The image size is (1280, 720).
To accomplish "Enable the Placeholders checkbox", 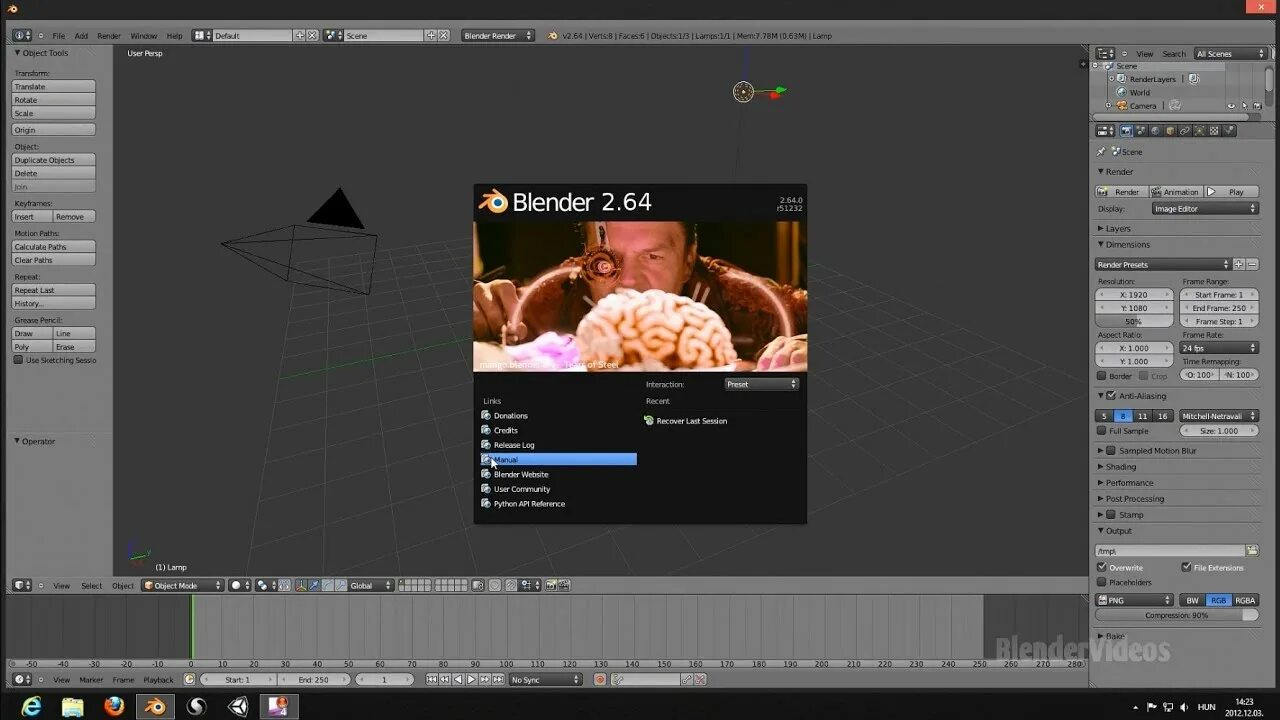I will [1101, 582].
